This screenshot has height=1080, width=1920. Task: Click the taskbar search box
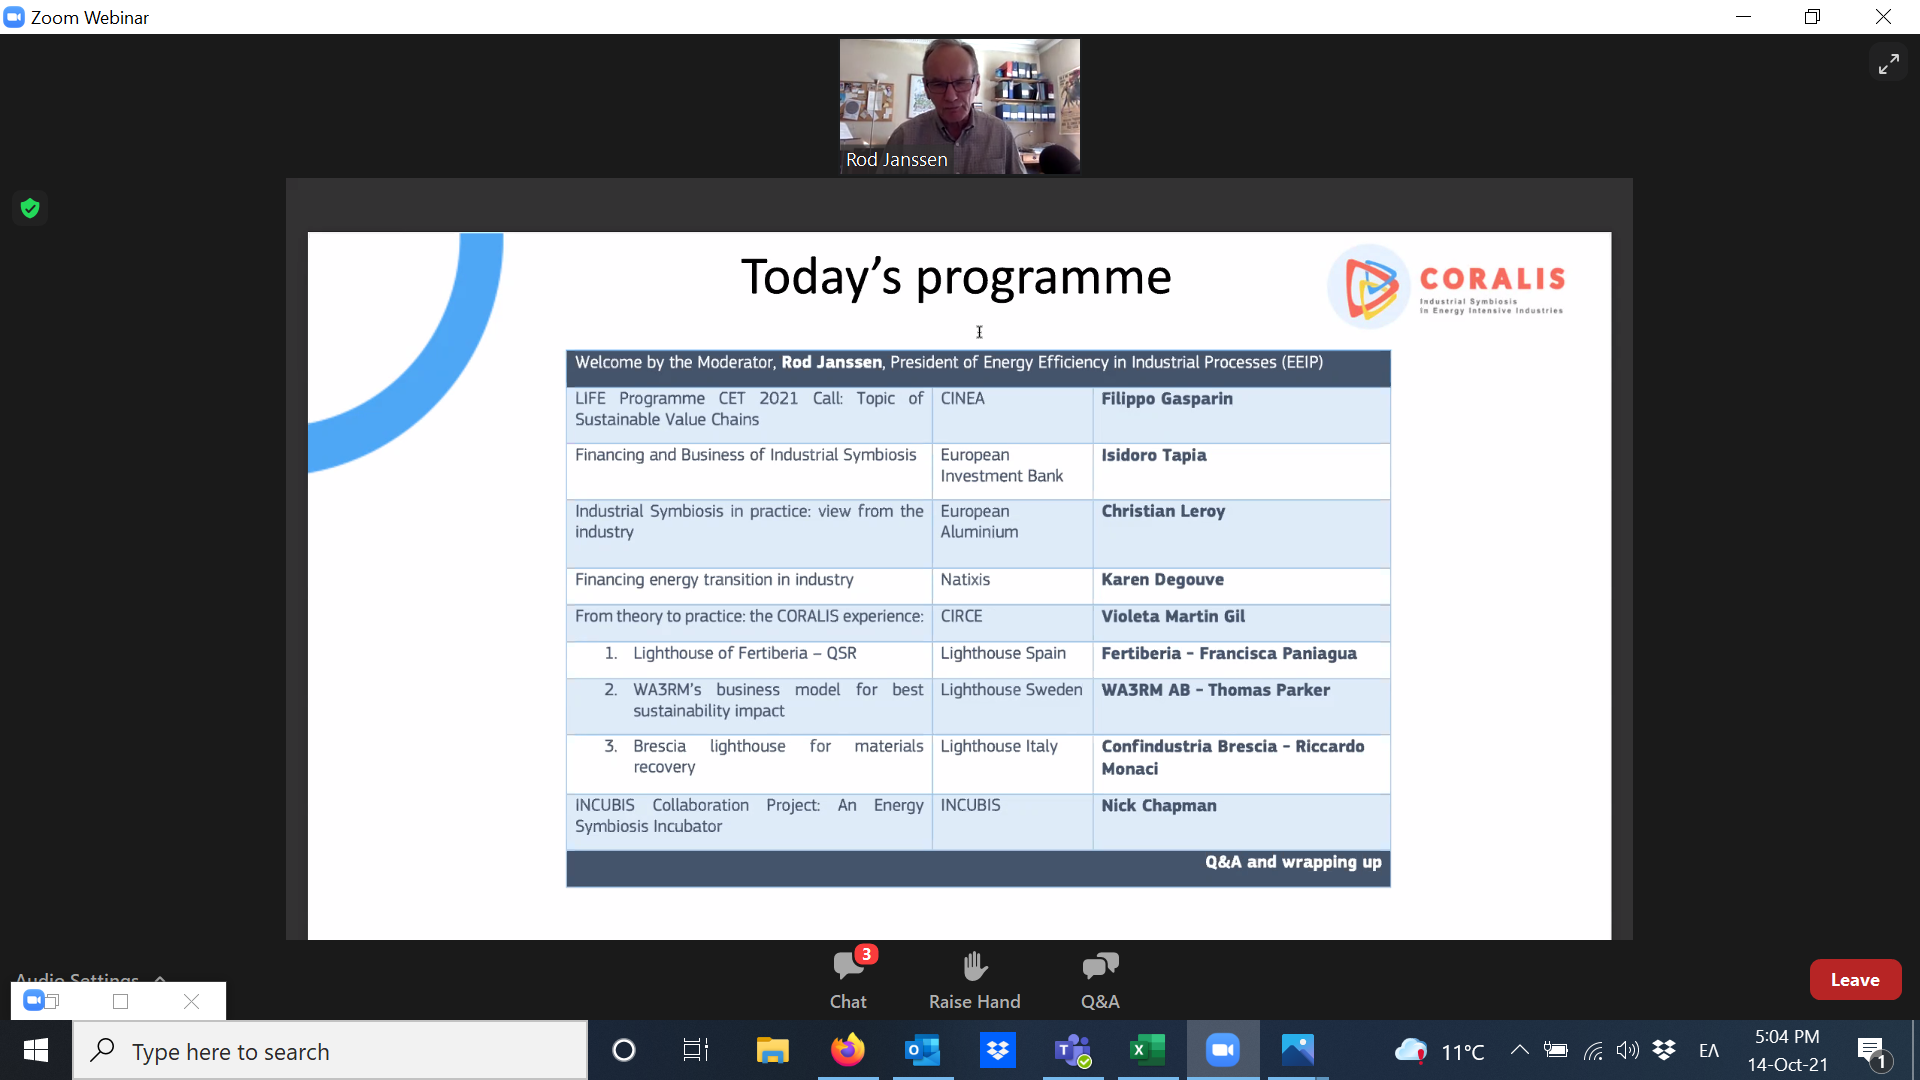coord(330,1051)
